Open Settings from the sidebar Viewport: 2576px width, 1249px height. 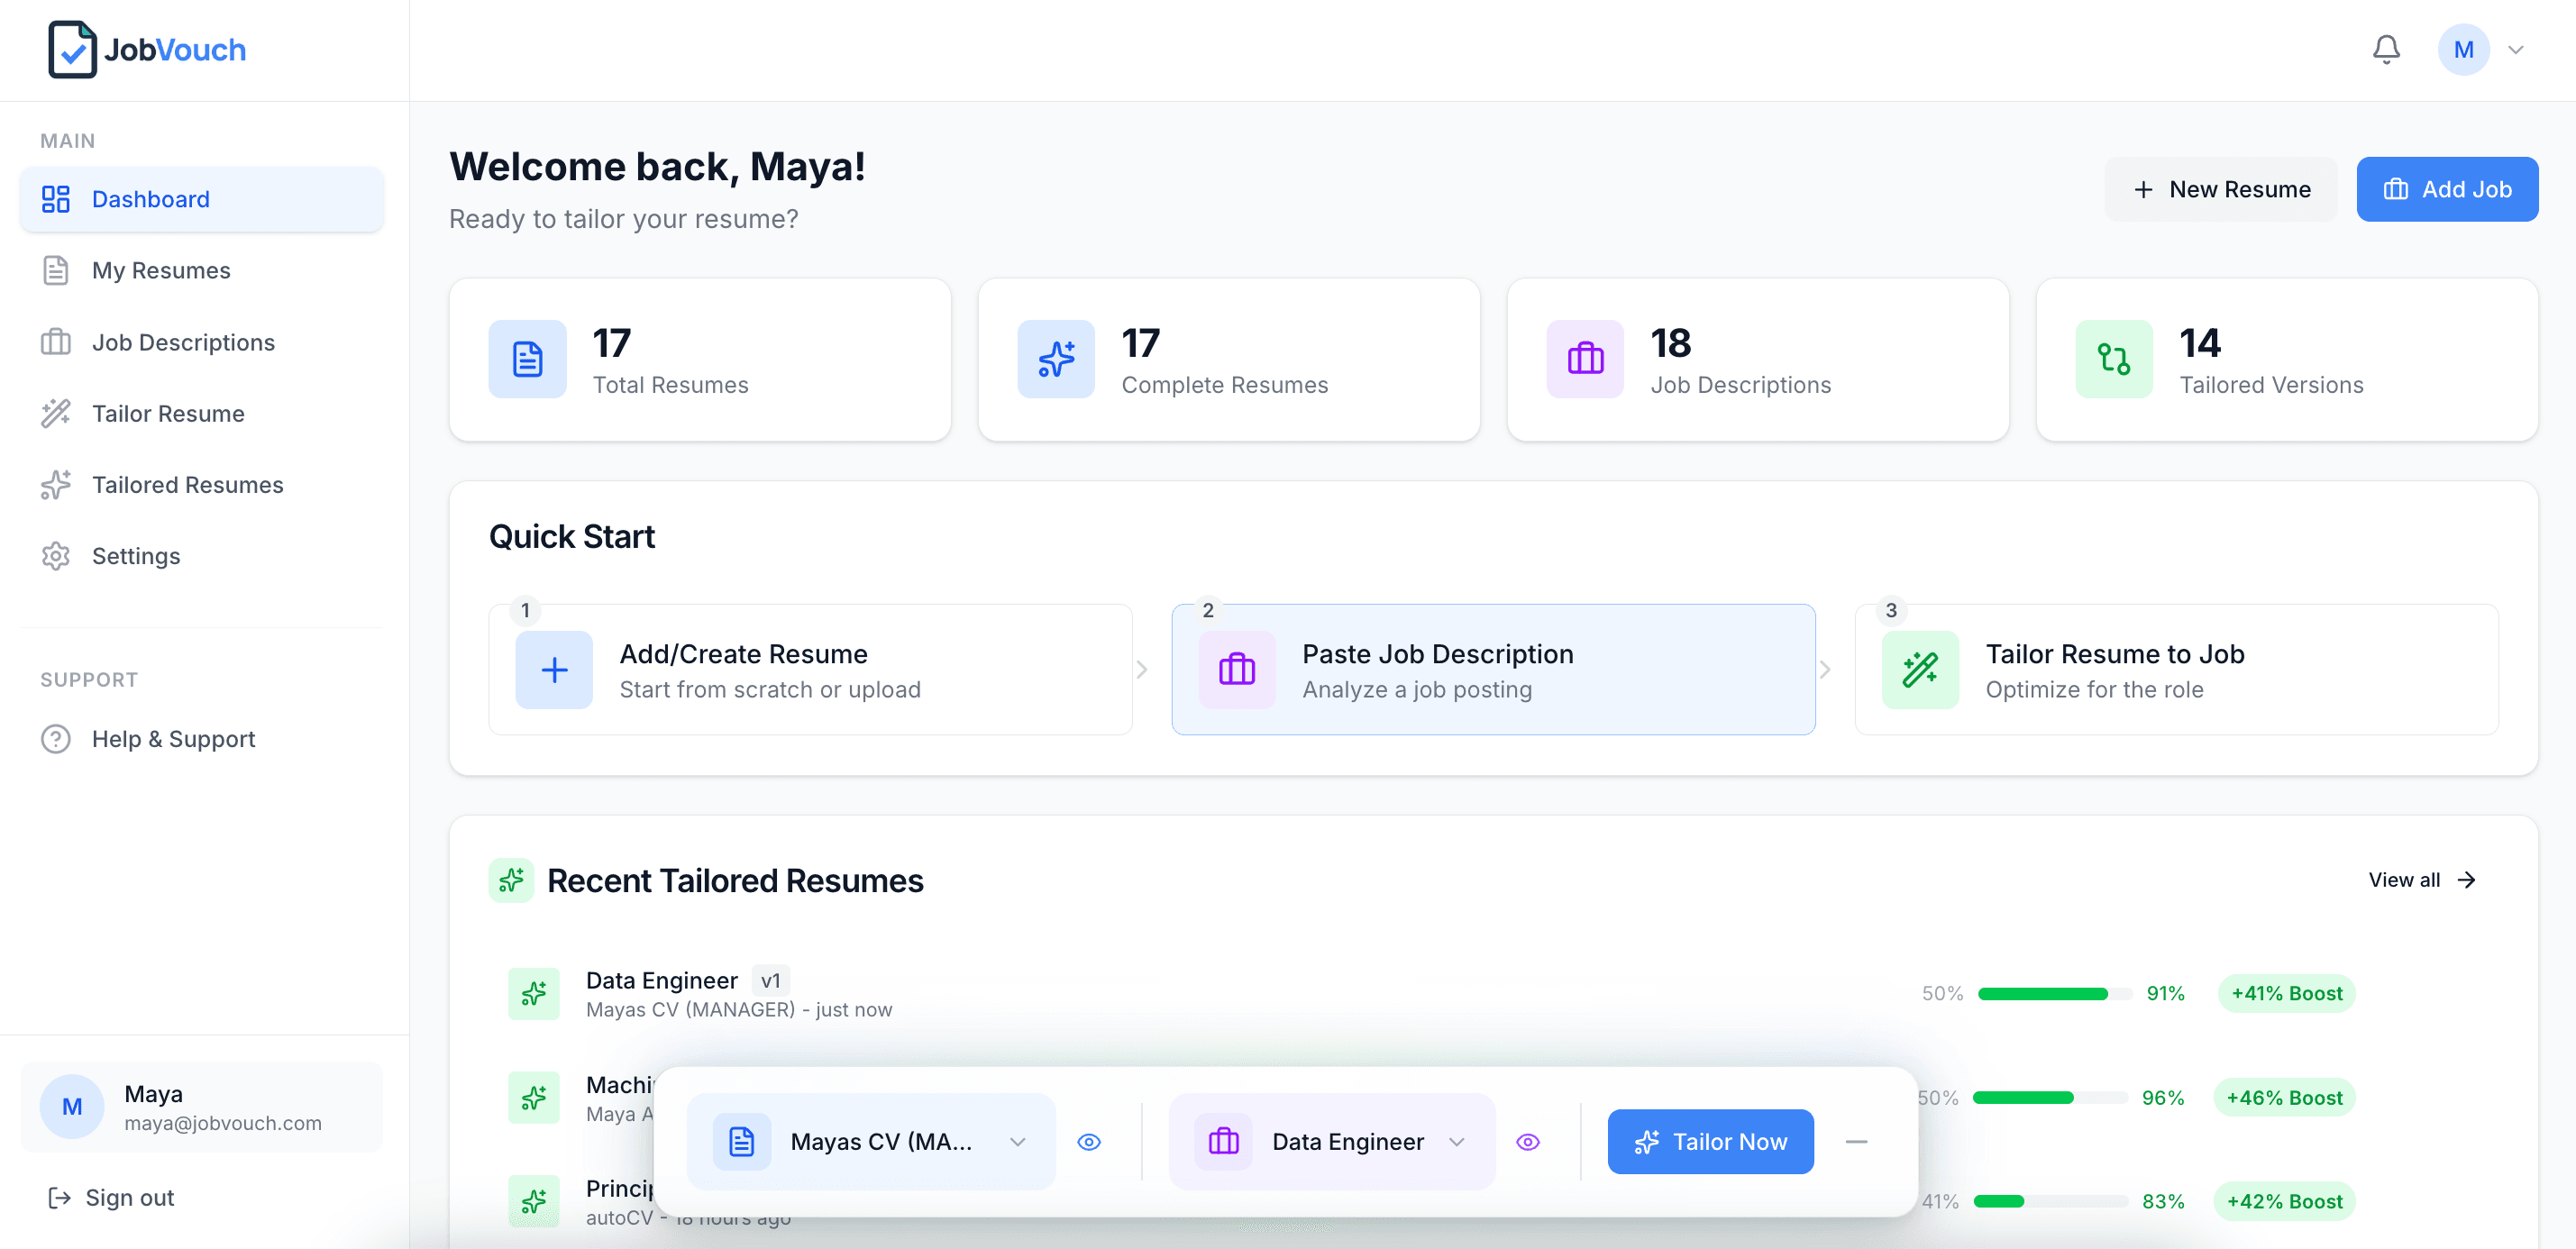[x=136, y=556]
